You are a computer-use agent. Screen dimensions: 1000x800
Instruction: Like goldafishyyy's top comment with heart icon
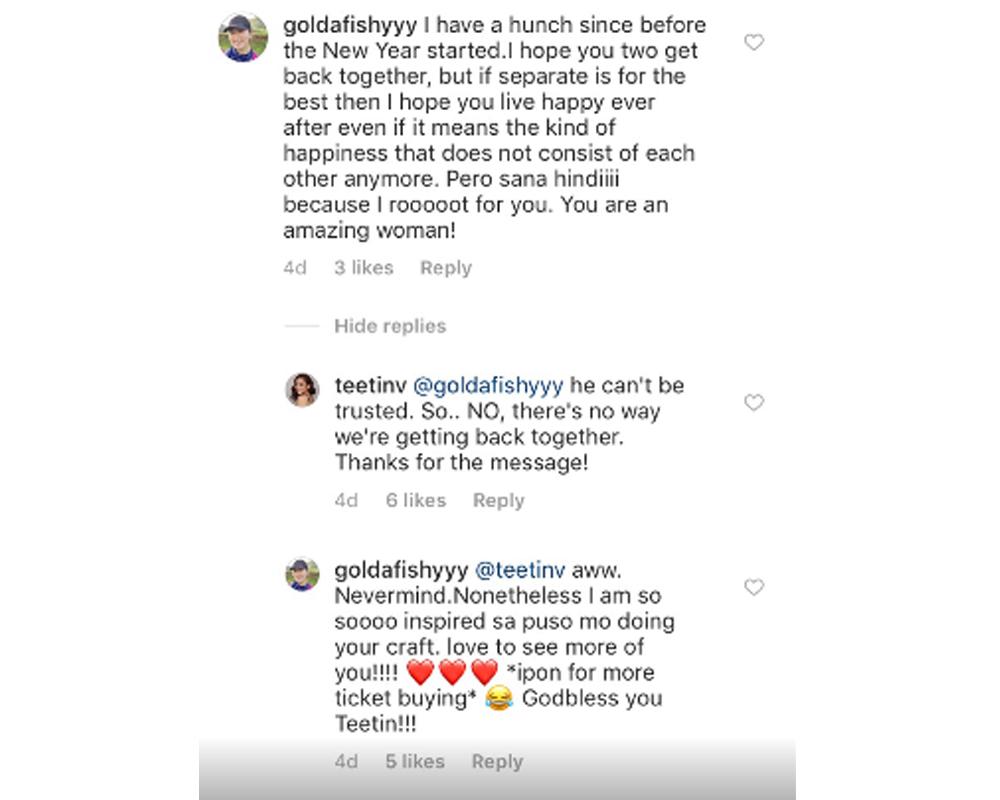[x=755, y=42]
